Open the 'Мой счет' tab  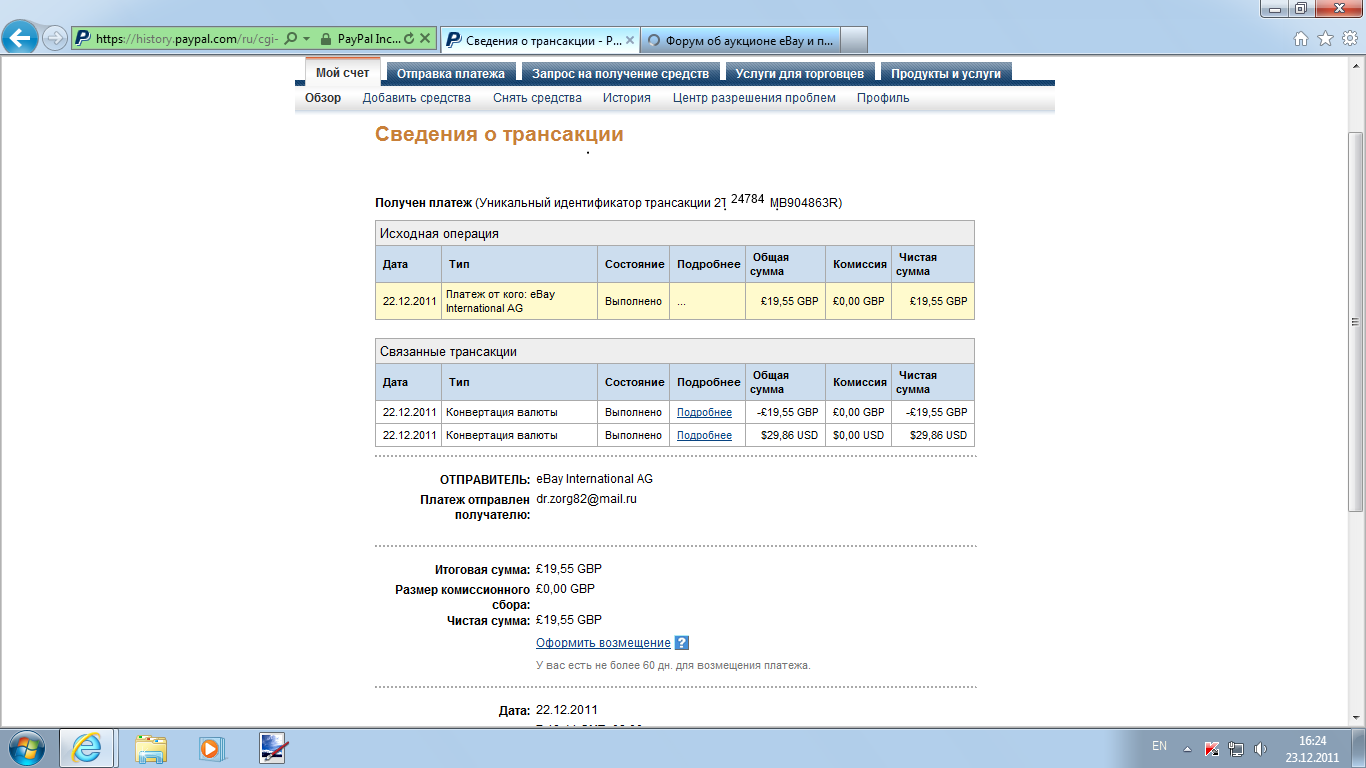(x=343, y=73)
